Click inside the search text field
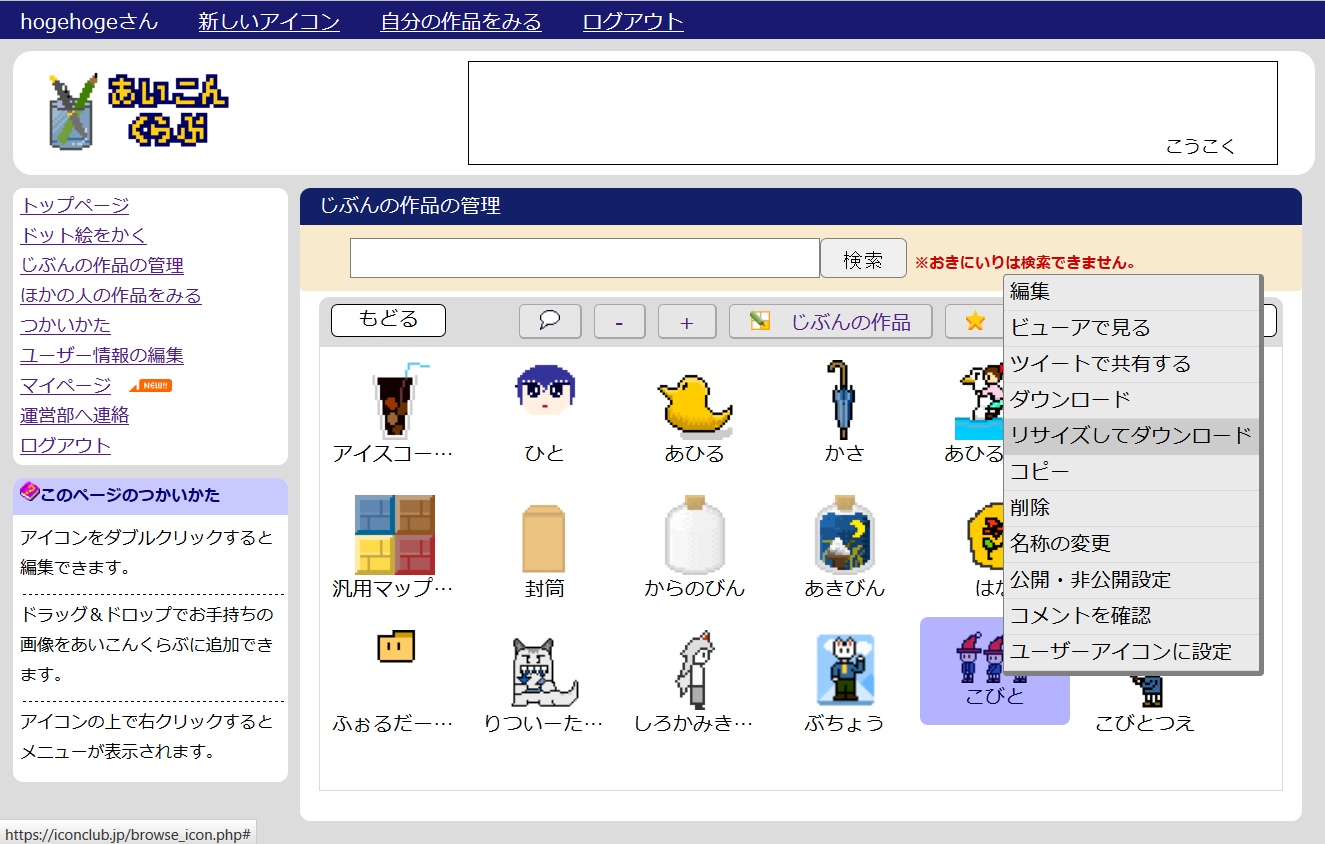The width and height of the screenshot is (1325, 844). 583,258
